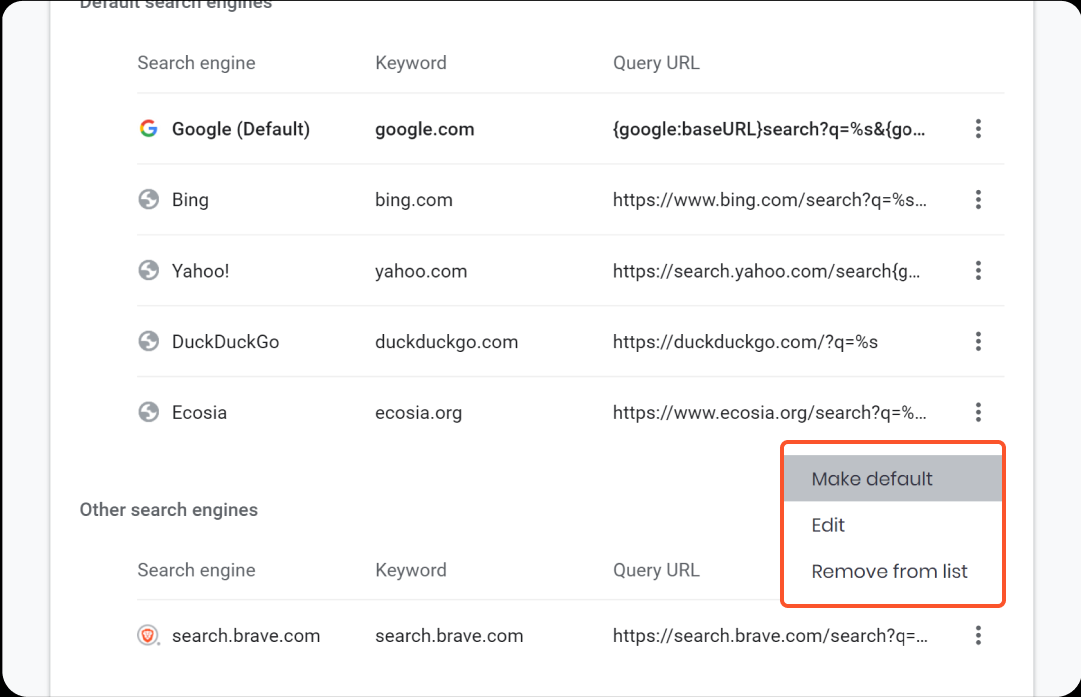Image resolution: width=1081 pixels, height=697 pixels.
Task: Click the duckduckgo.com keyword
Action: click(x=447, y=343)
